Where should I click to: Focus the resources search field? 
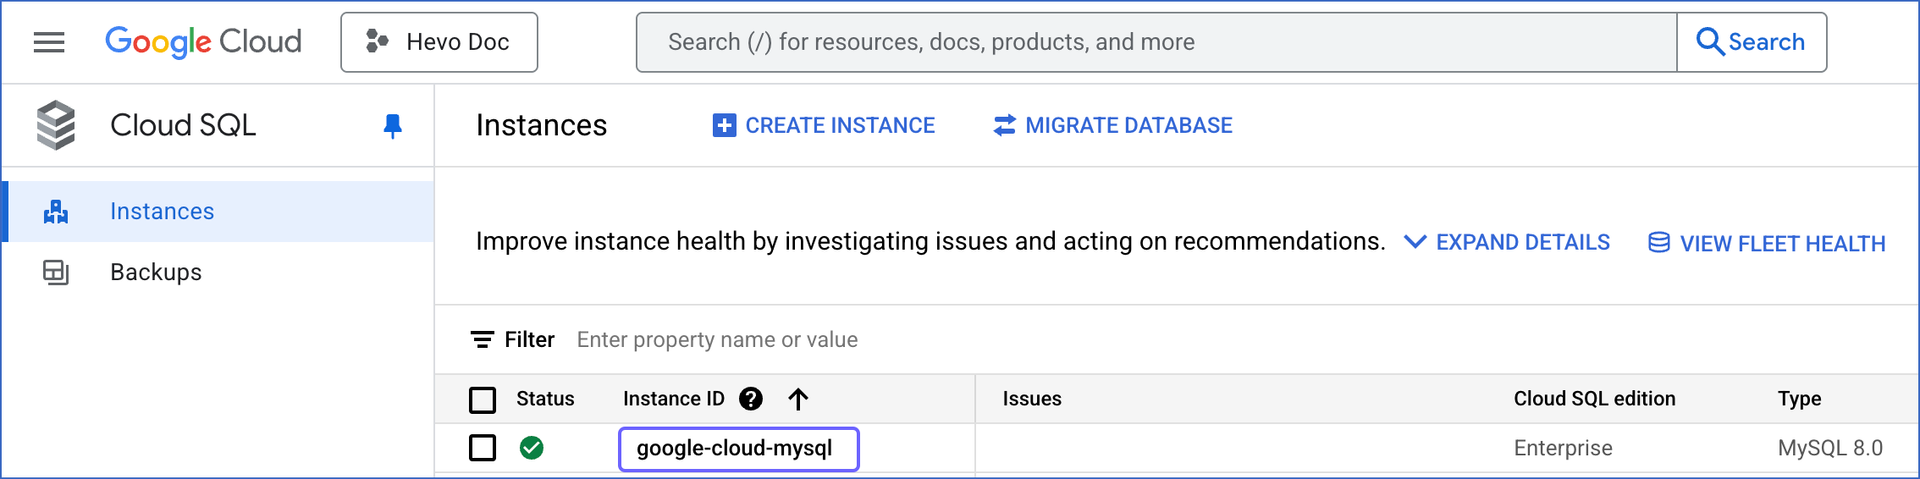[1156, 42]
